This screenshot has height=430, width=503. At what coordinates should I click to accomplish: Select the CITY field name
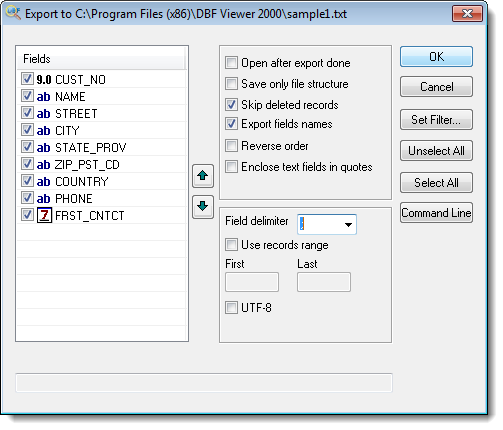[67, 131]
